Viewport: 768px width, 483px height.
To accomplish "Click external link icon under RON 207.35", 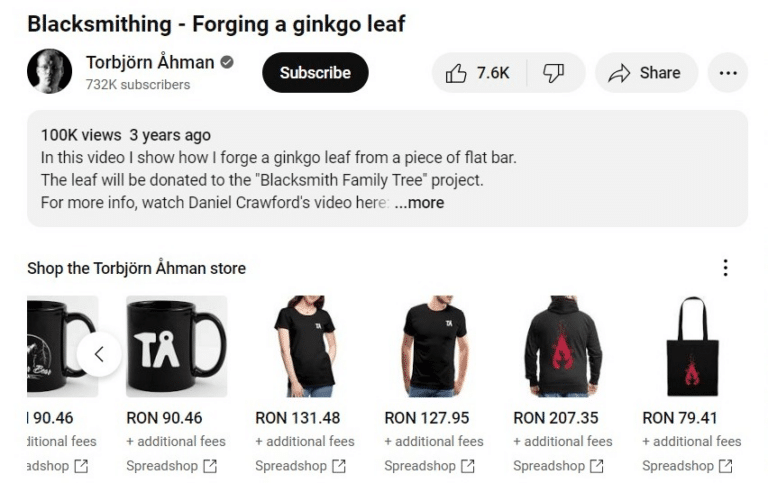I will 597,466.
